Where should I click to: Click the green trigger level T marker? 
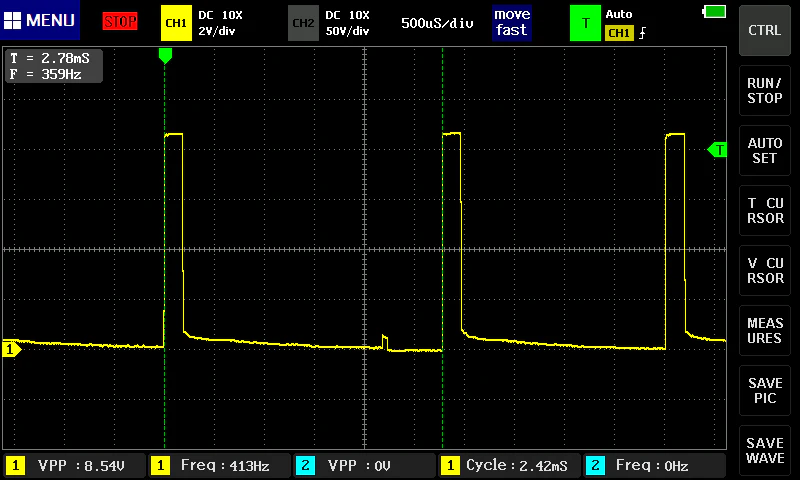click(717, 150)
